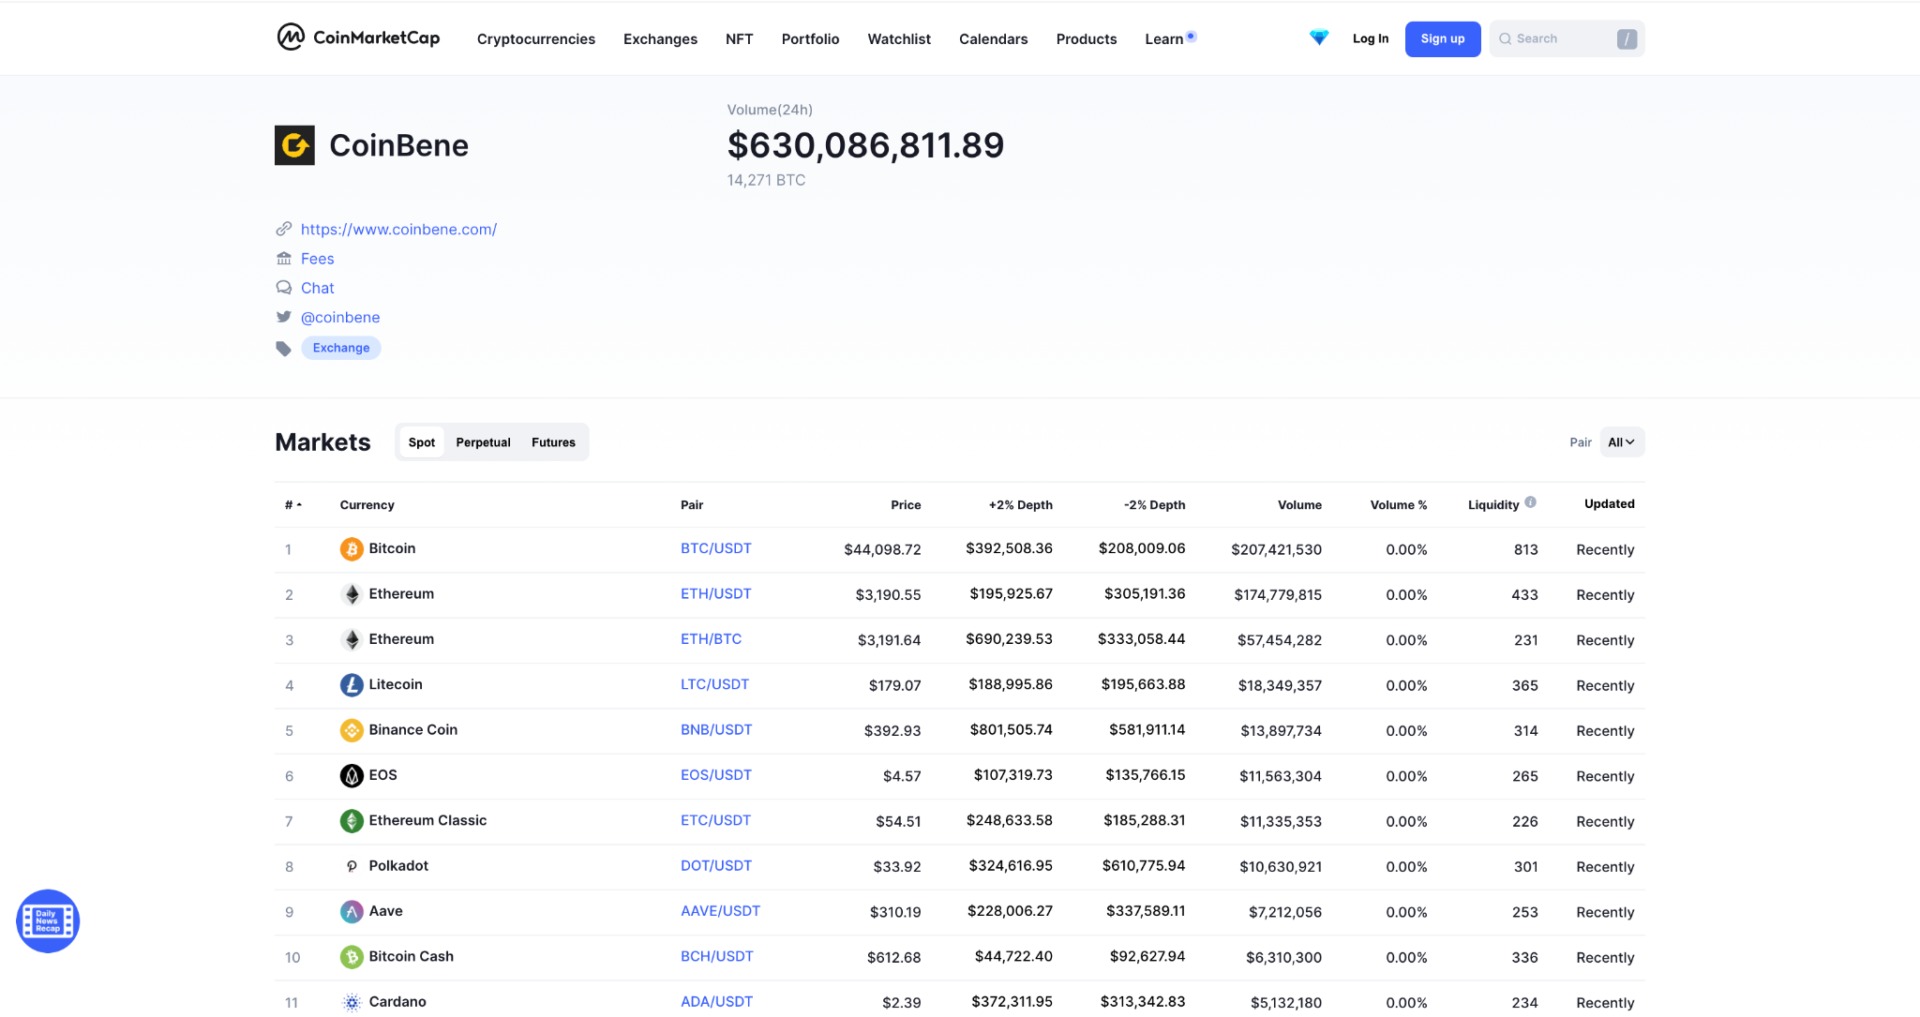Switch to the Futures markets tab
The height and width of the screenshot is (1017, 1920).
553,441
